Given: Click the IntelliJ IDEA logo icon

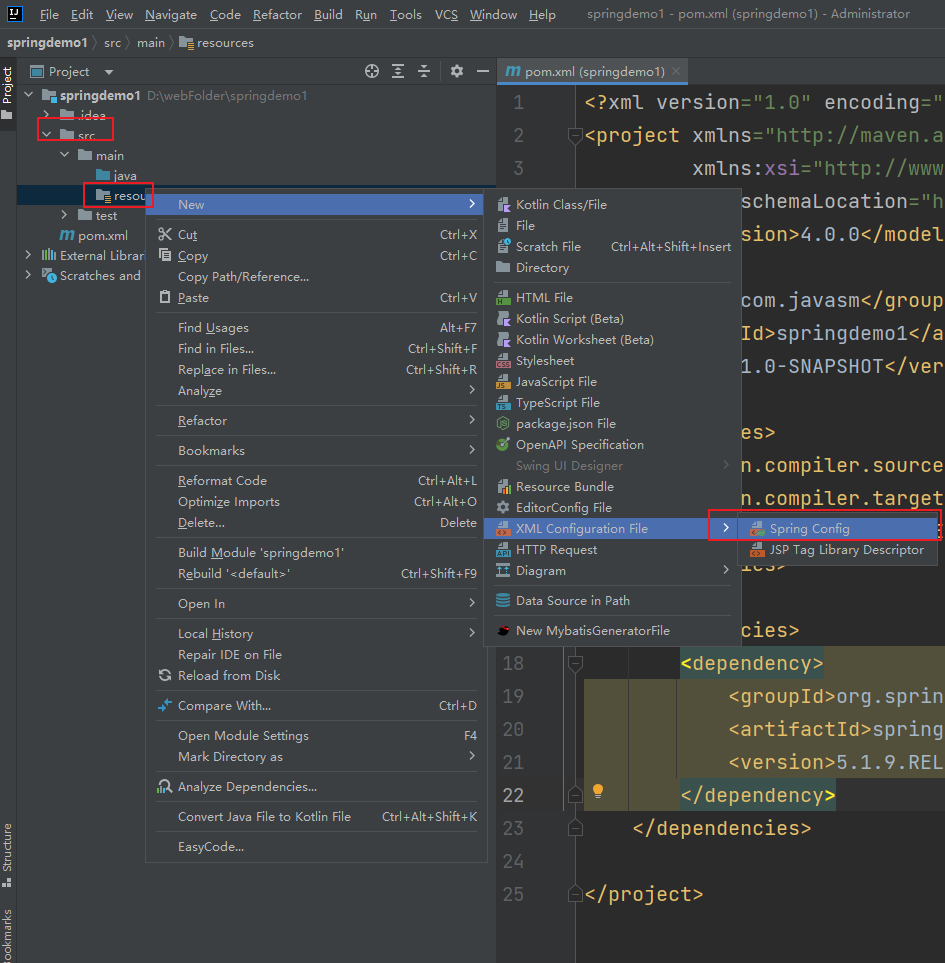Looking at the screenshot, I should pyautogui.click(x=15, y=14).
